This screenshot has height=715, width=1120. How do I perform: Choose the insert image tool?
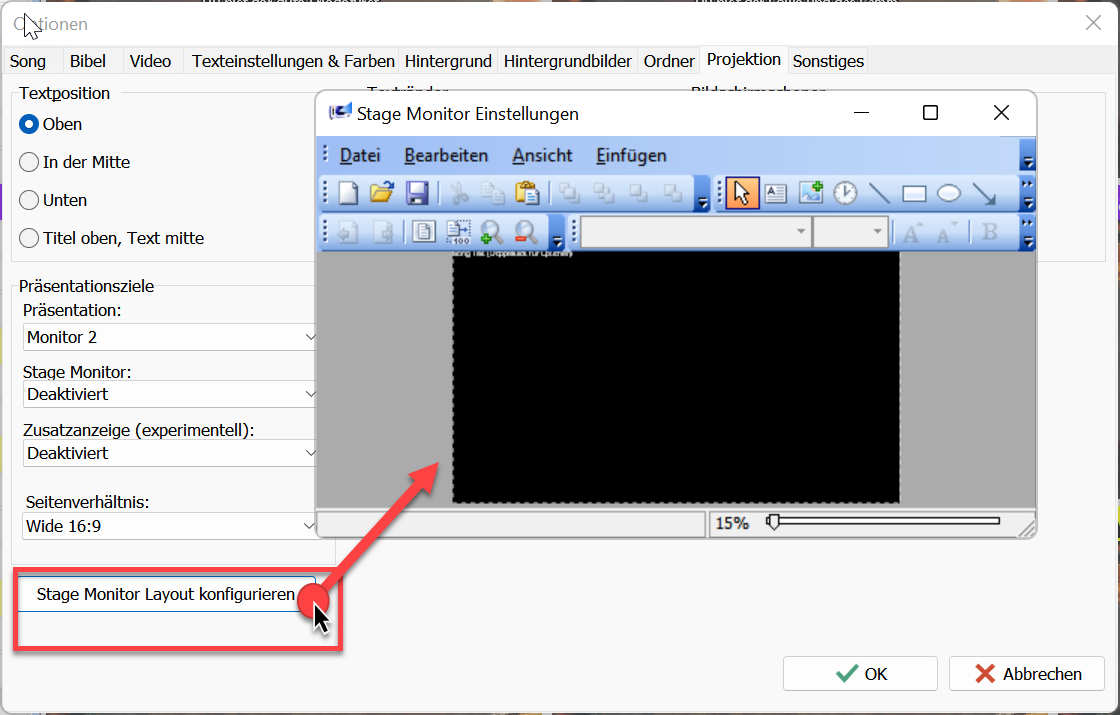(811, 193)
